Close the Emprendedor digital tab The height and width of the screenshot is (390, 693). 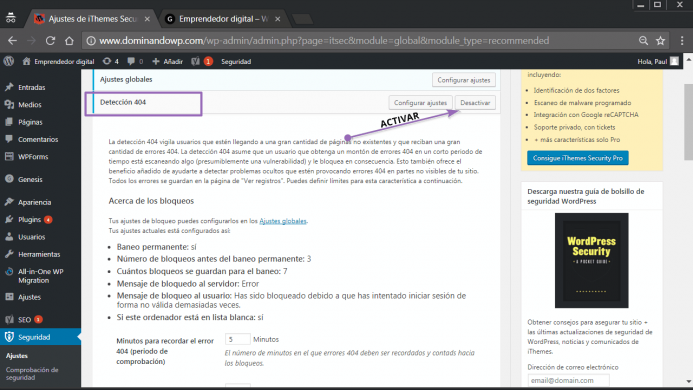point(278,19)
